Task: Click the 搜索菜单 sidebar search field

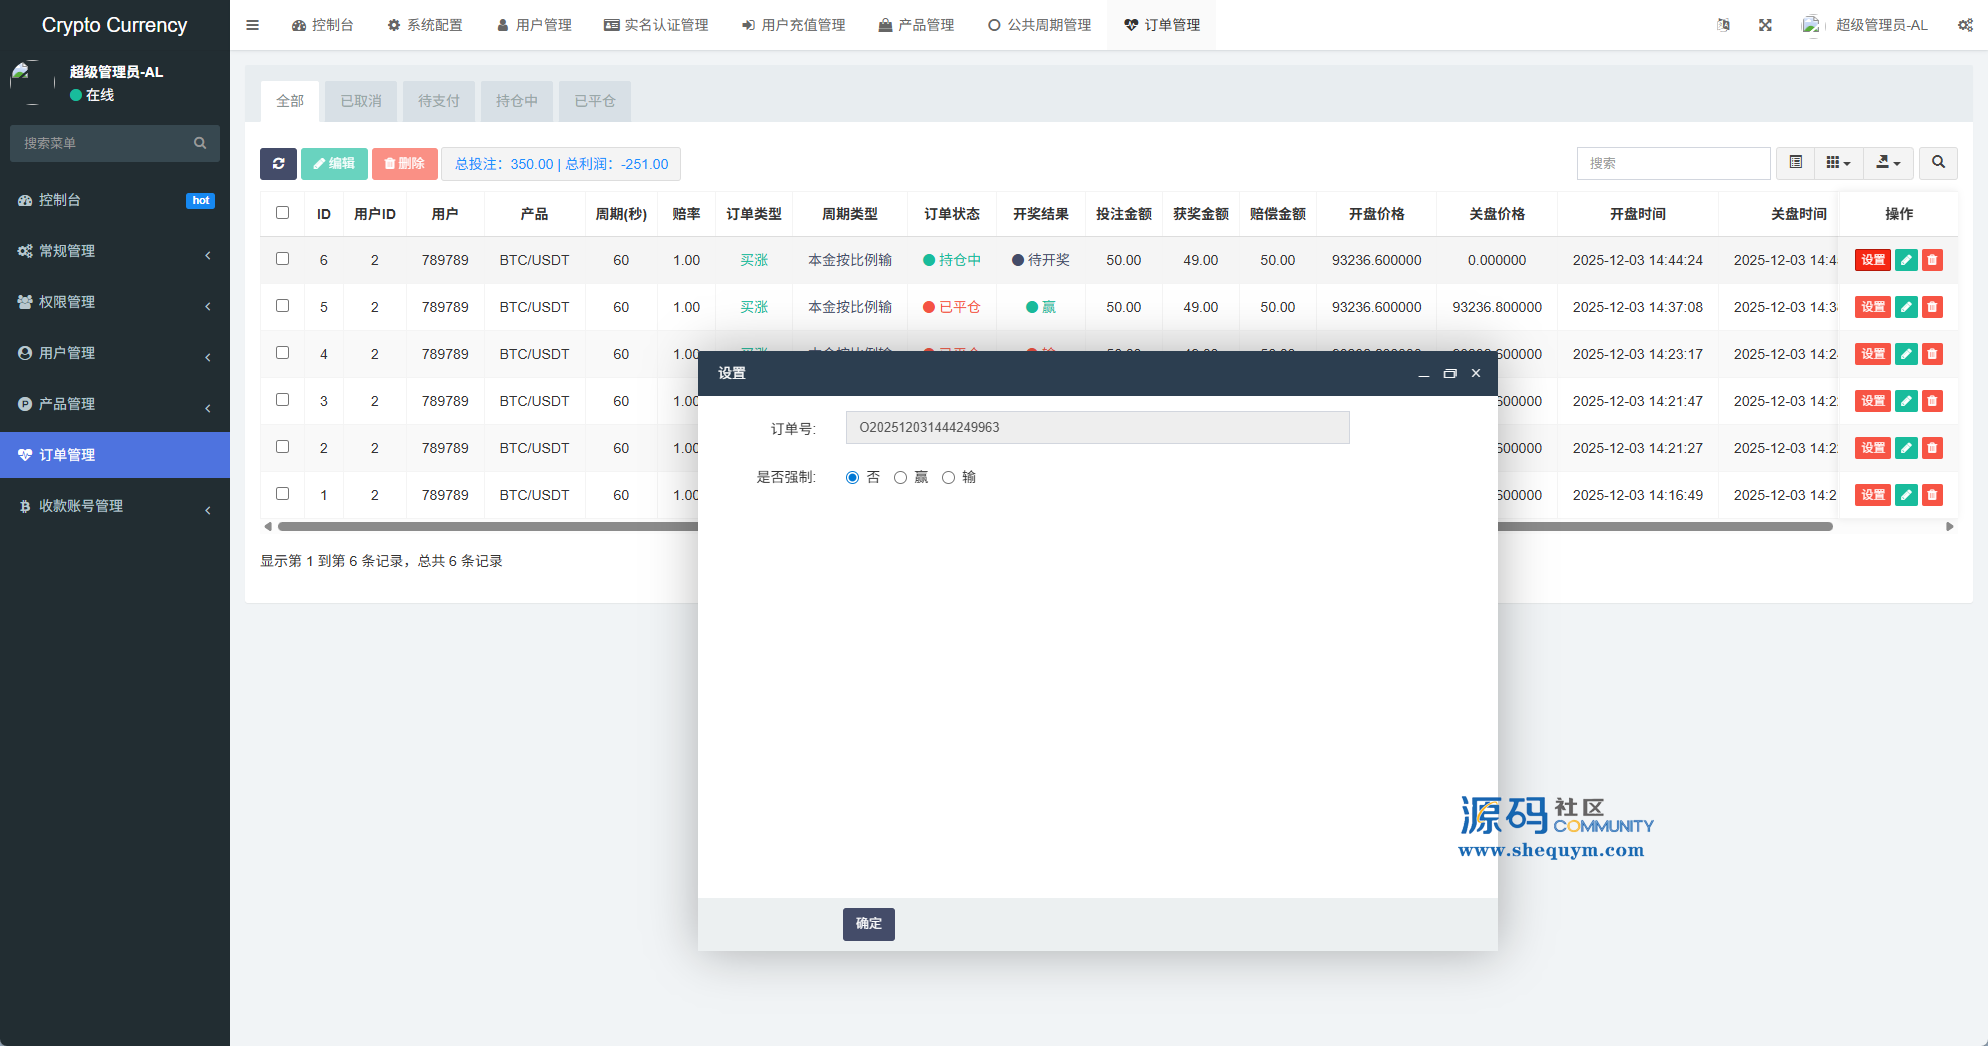Action: tap(105, 143)
